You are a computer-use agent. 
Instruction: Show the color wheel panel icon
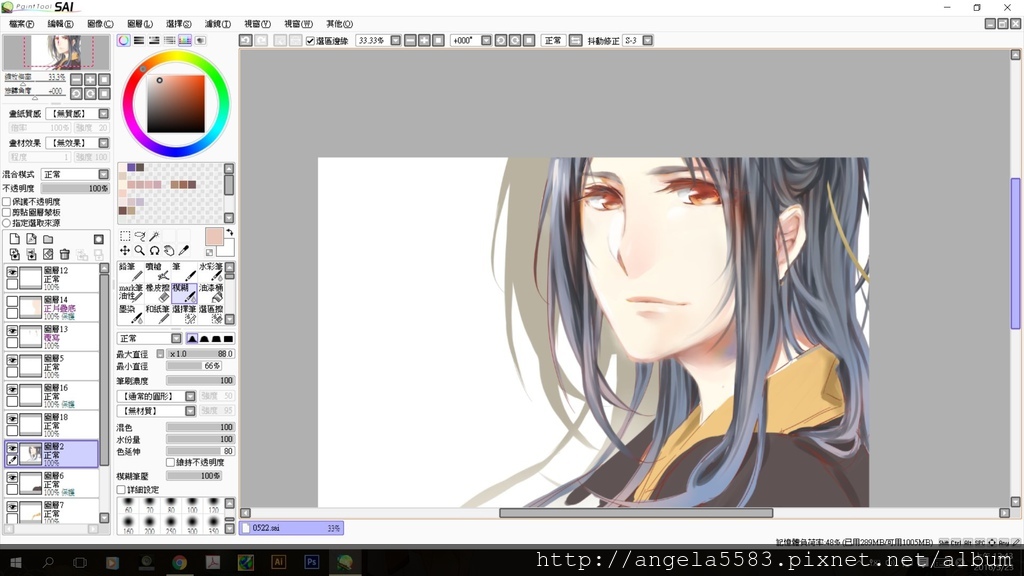[123, 40]
